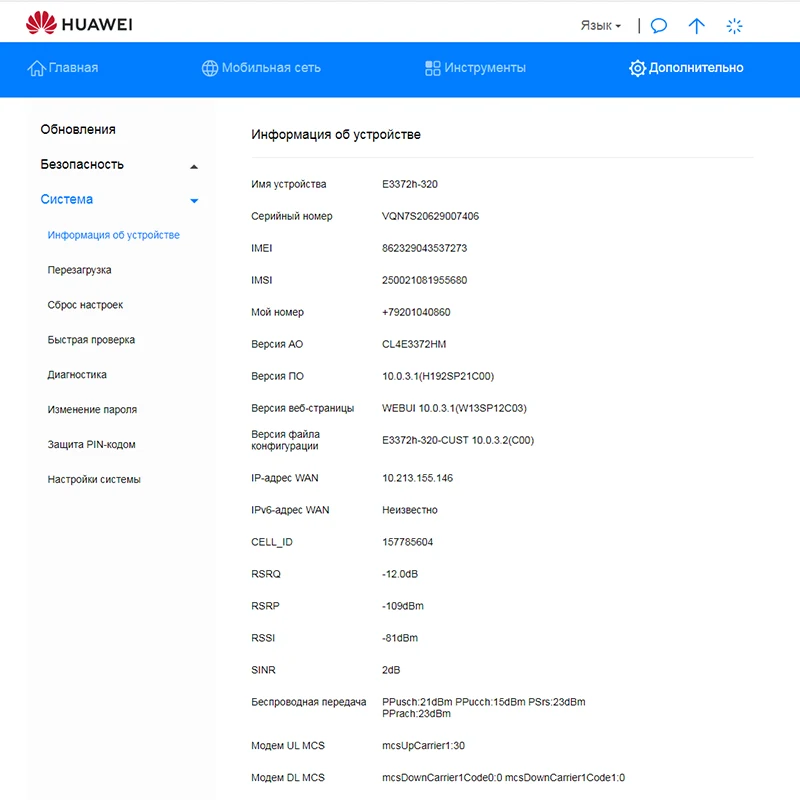The image size is (800, 800).
Task: Switch to the Инструменты tab
Action: click(485, 68)
